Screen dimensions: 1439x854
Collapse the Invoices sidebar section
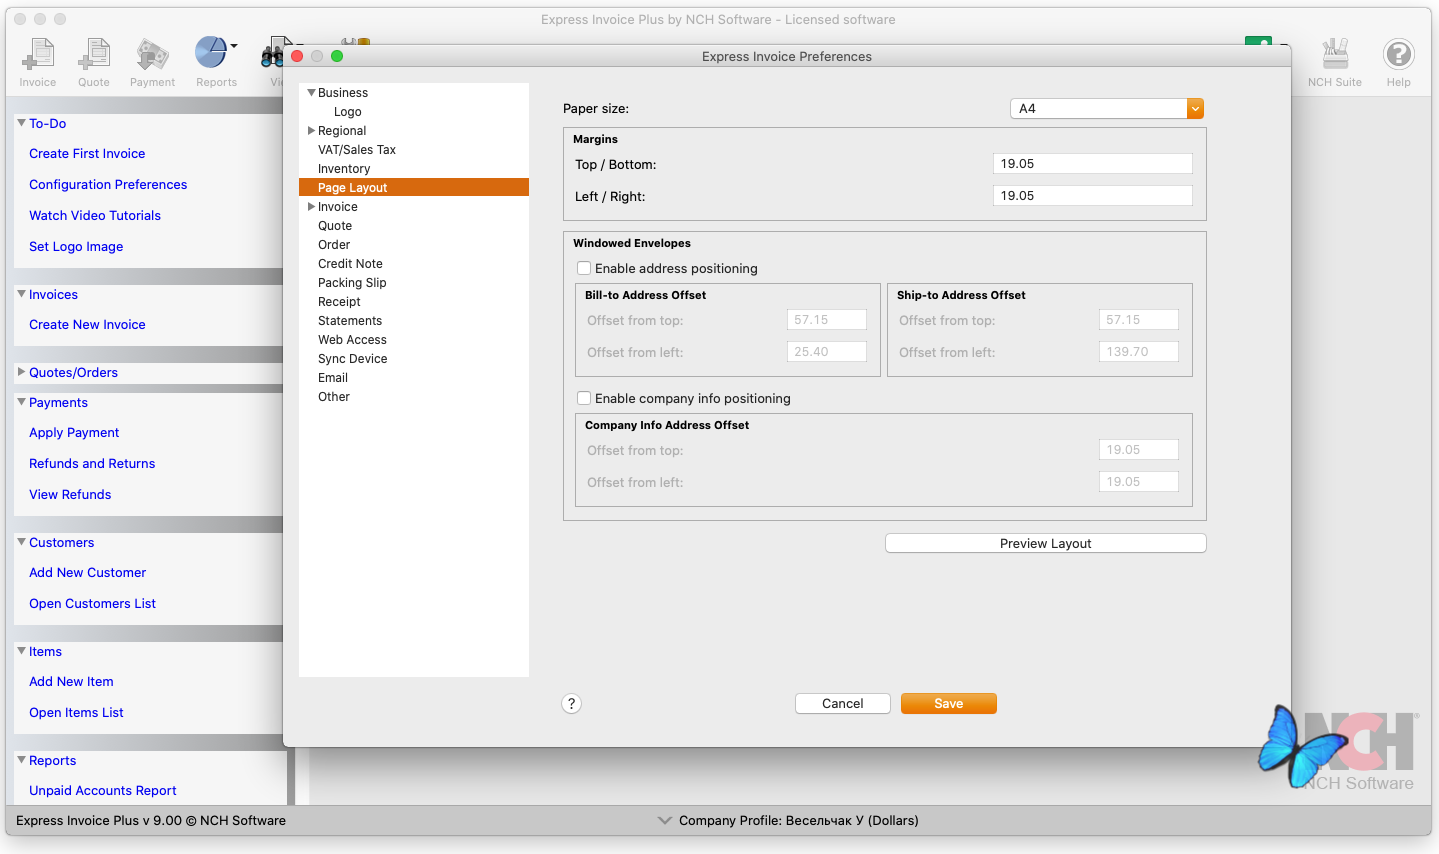tap(22, 294)
